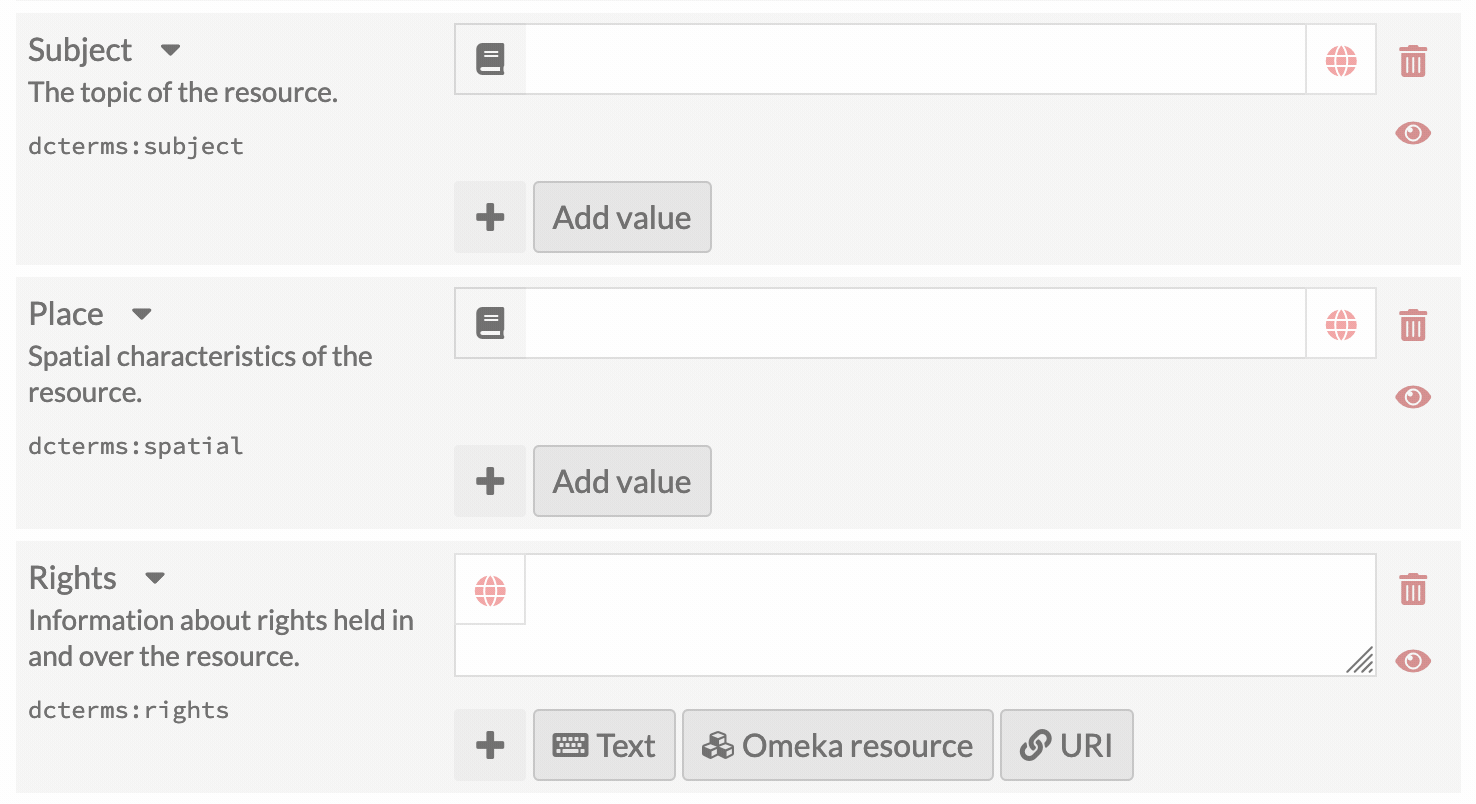Expand the Rights property dropdown arrow
This screenshot has height=804, width=1476.
(154, 578)
